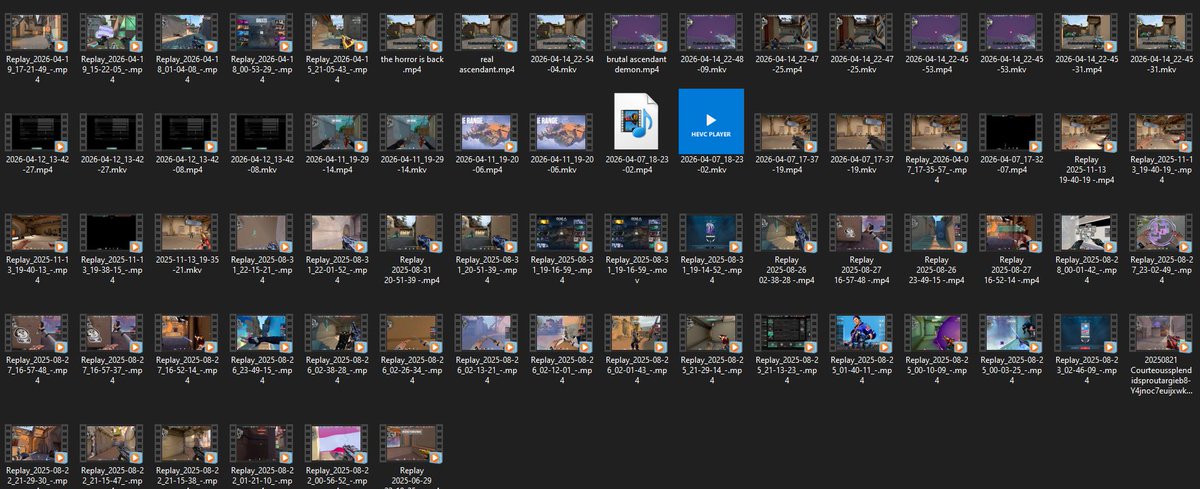Select thumbnail of Replay_2026-04-19_17-21-49_-.mp4
This screenshot has width=1200, height=489.
pos(36,33)
